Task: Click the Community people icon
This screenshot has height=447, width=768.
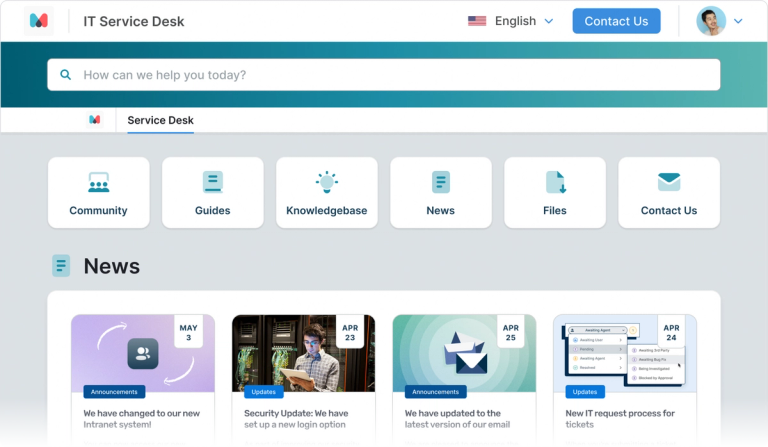Action: 98,183
